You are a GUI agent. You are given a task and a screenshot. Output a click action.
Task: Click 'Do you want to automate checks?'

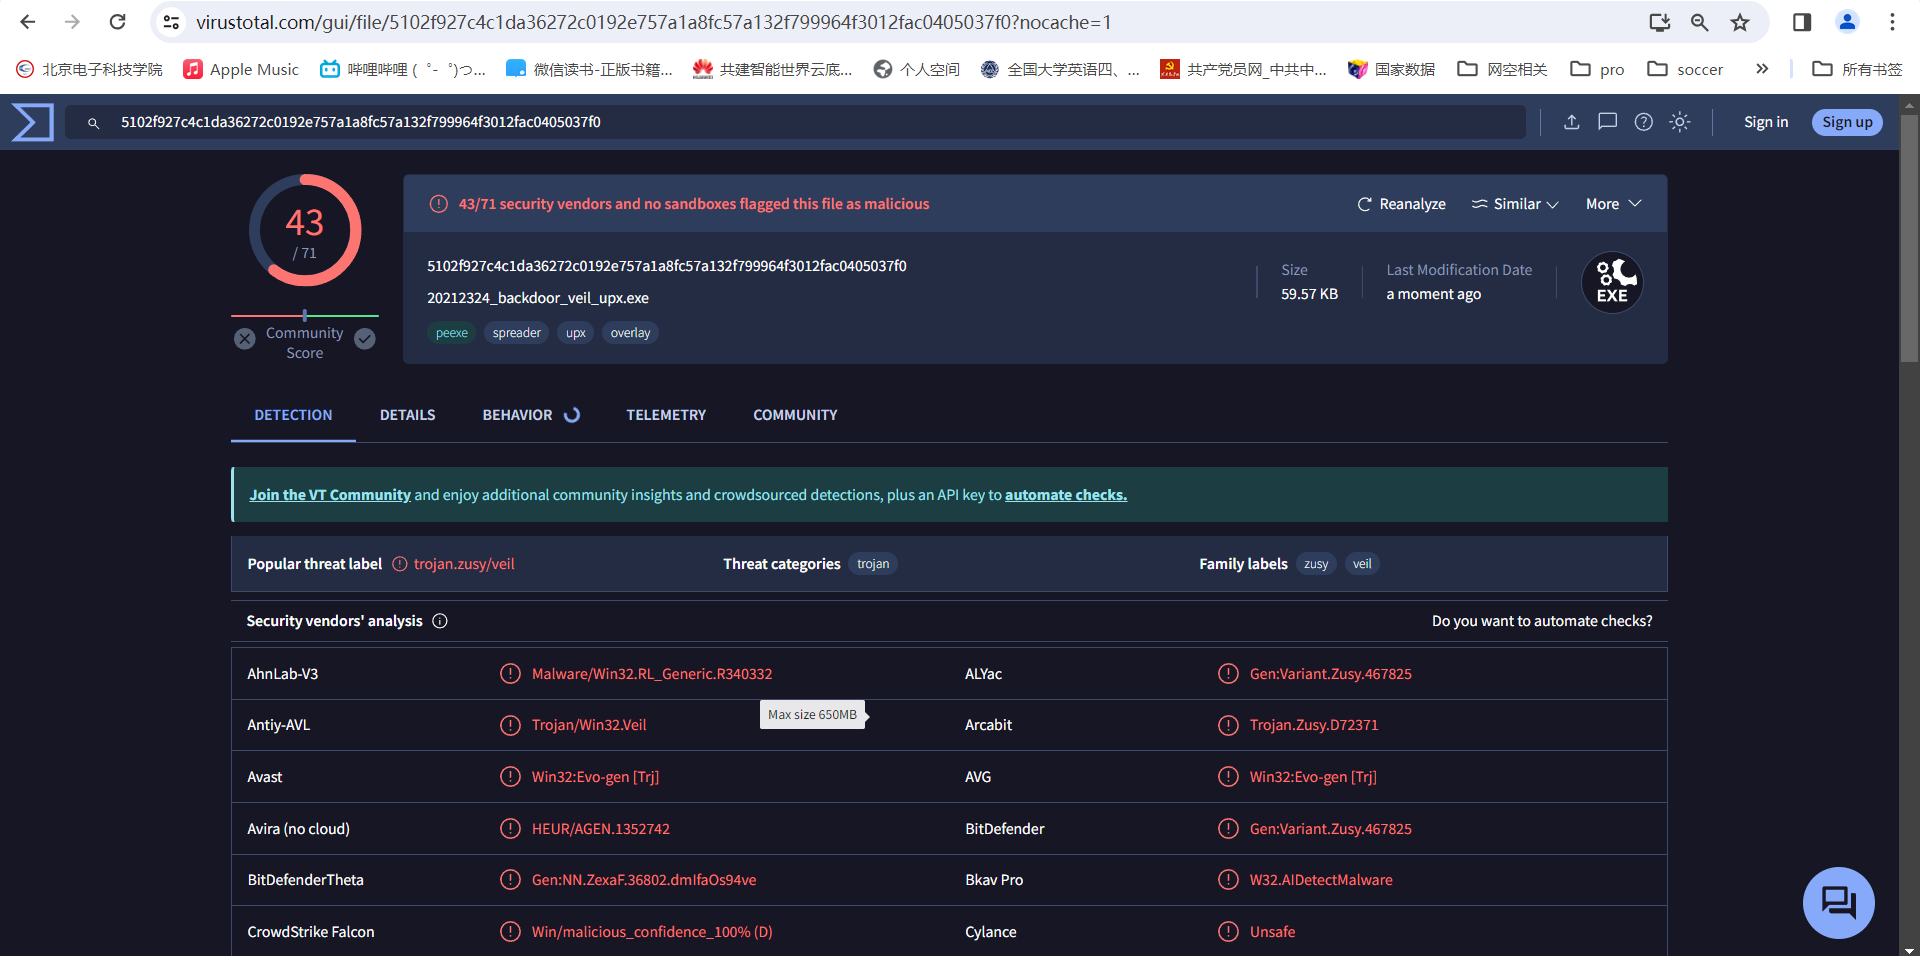point(1542,621)
